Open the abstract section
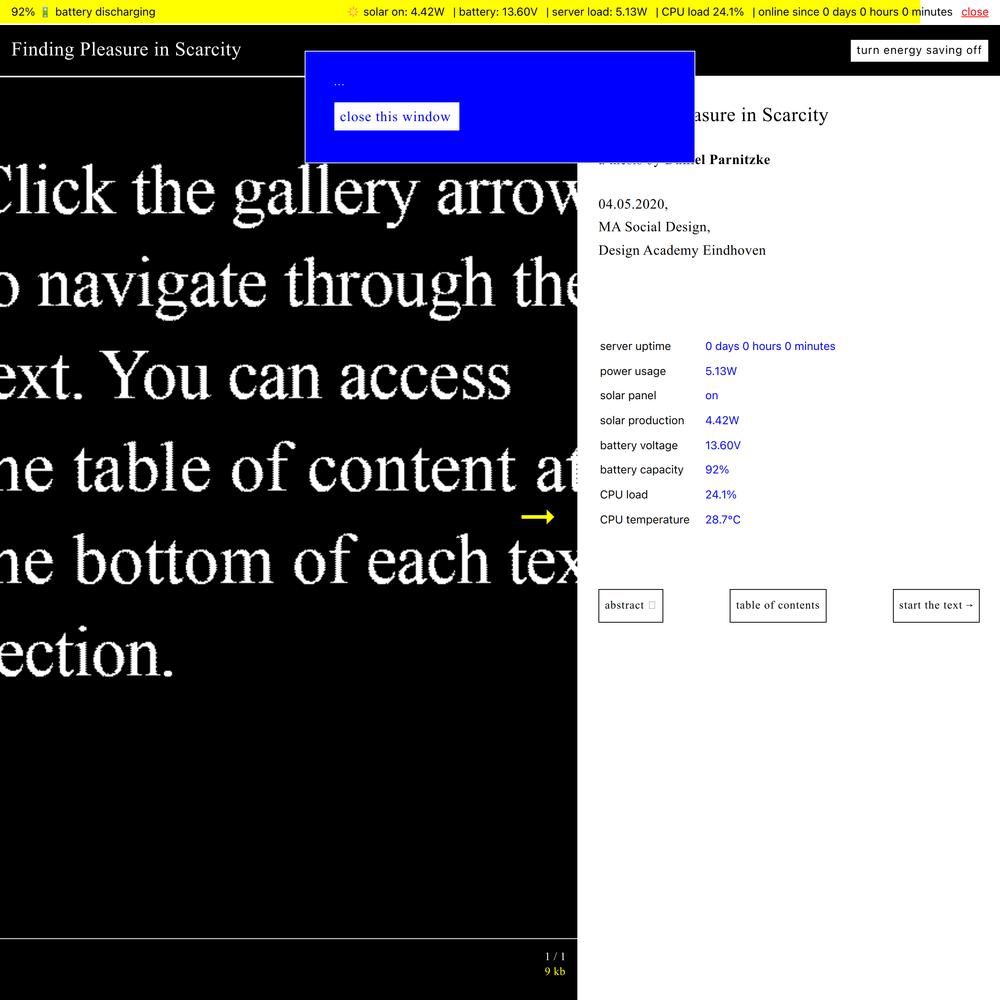The height and width of the screenshot is (1000, 1000). [x=630, y=605]
